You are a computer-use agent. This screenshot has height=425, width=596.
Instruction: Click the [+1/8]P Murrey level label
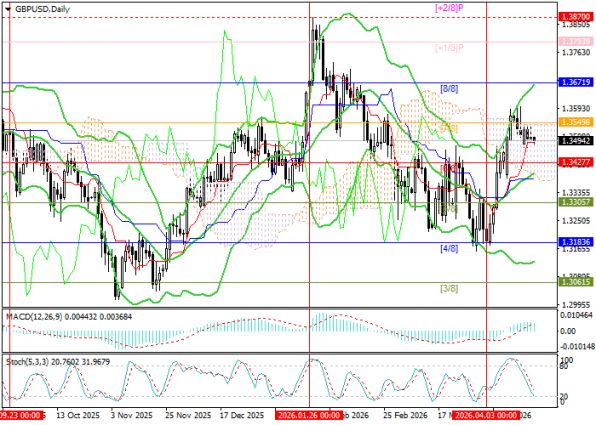pos(449,48)
